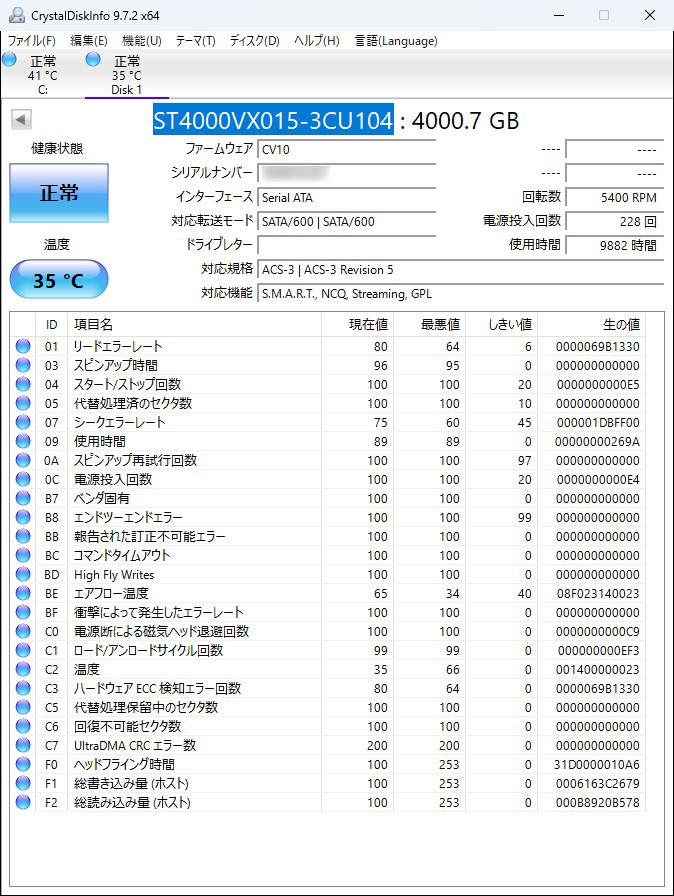Open the ファイル(F) menu

point(31,41)
